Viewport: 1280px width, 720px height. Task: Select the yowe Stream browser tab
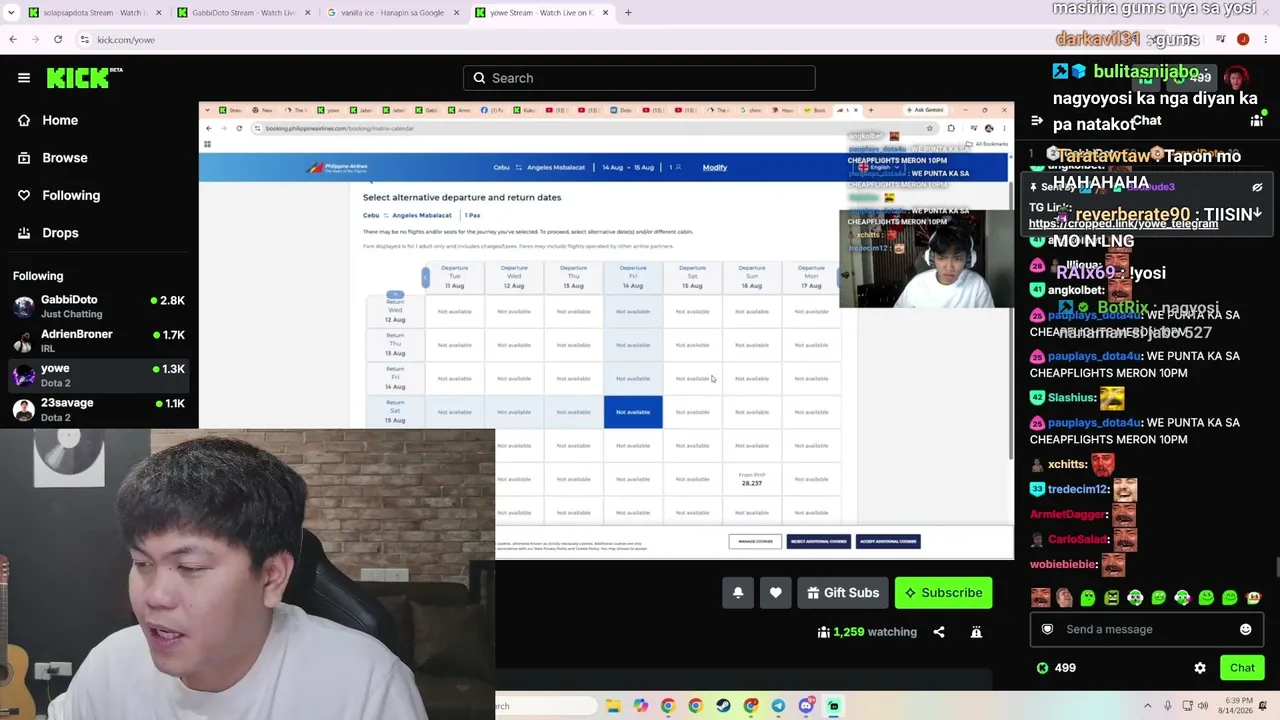541,13
